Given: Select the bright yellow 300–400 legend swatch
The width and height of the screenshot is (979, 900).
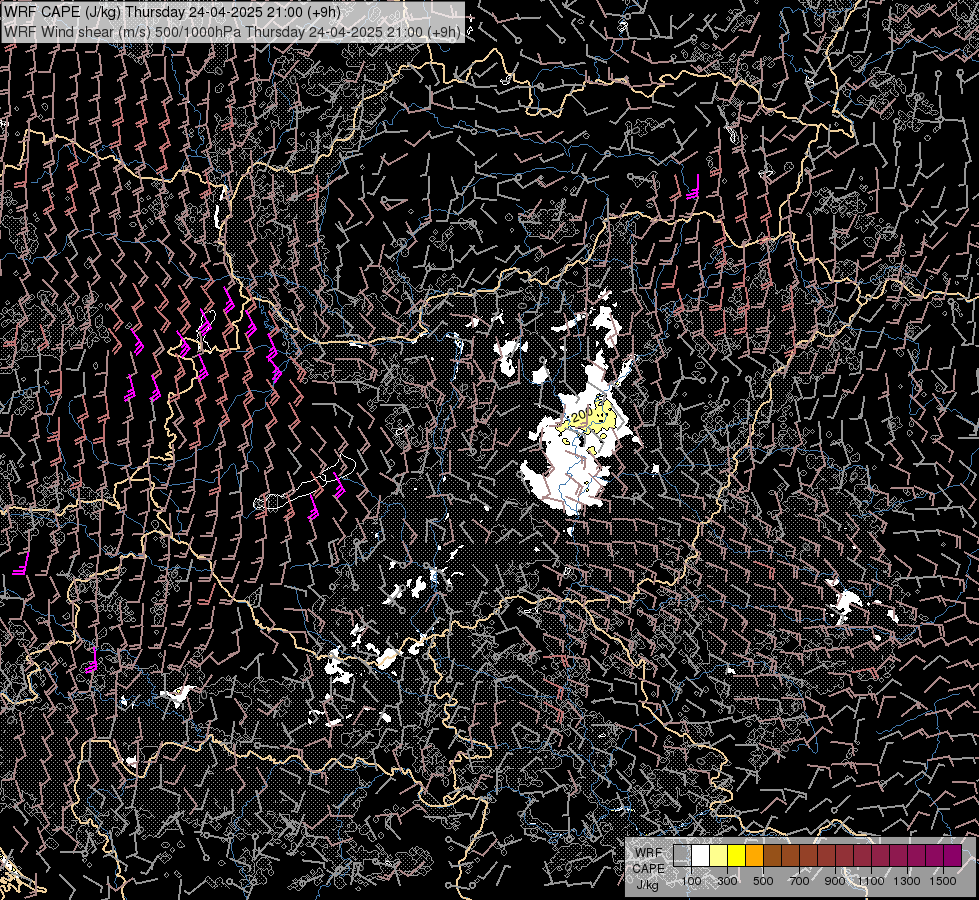Looking at the screenshot, I should 737,856.
